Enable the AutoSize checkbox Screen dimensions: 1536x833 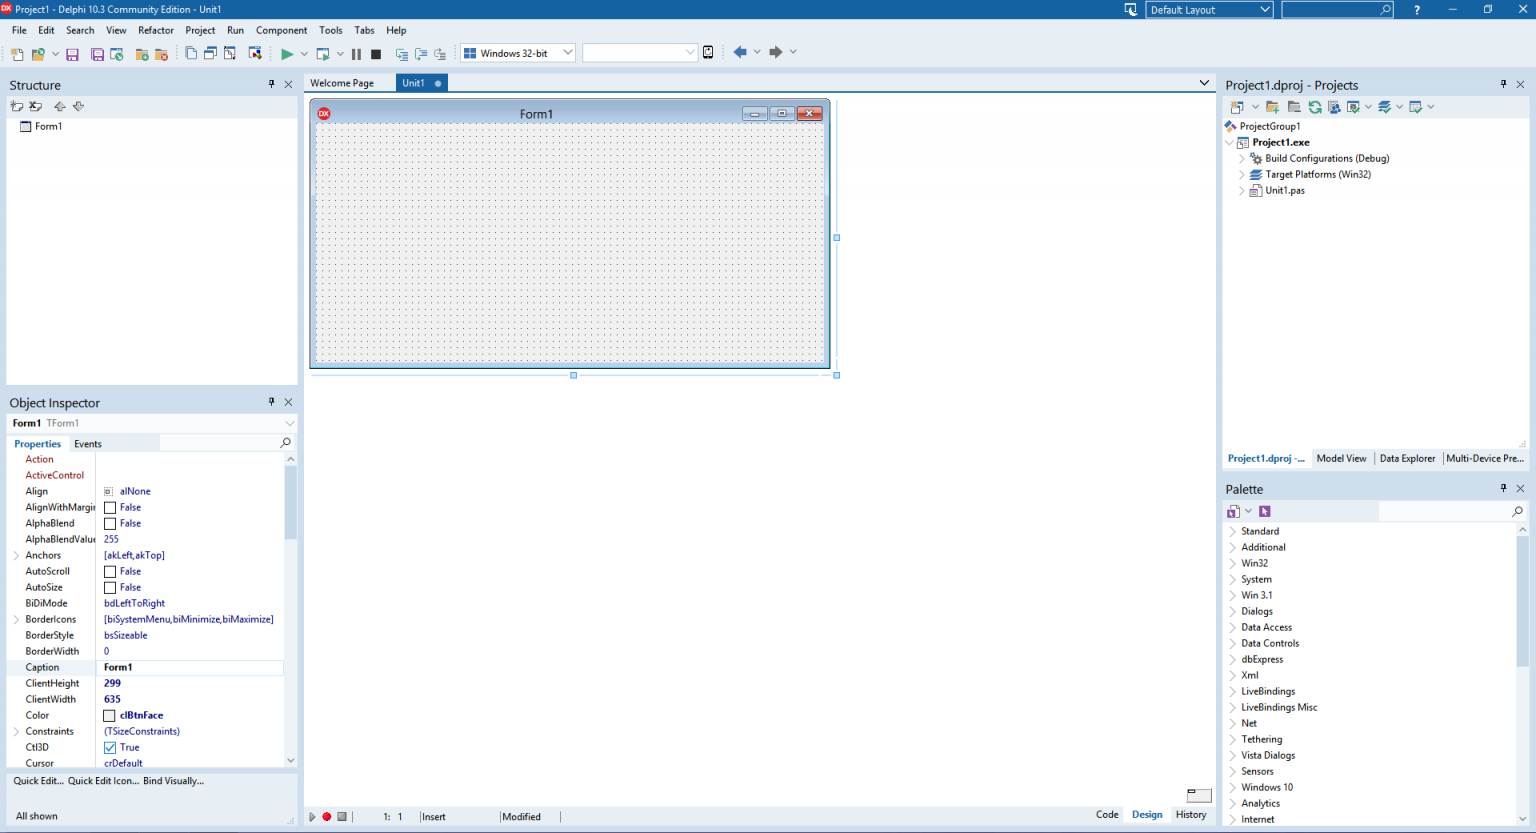110,588
